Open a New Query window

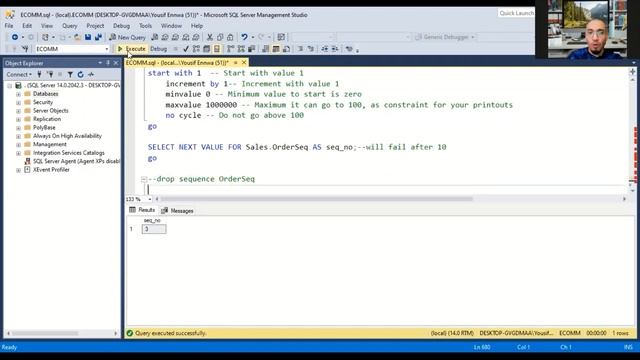coord(127,37)
